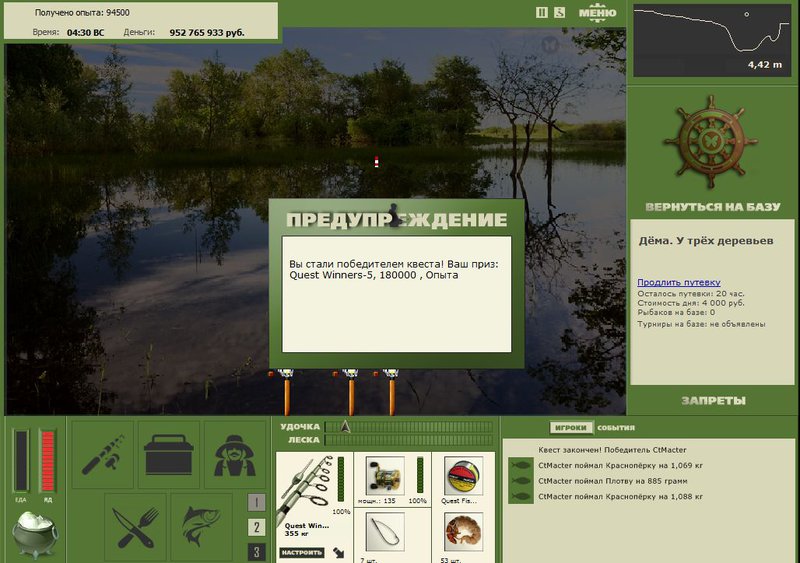Click the fish icon beside the 1,069 кг event
The height and width of the screenshot is (563, 800).
[520, 465]
